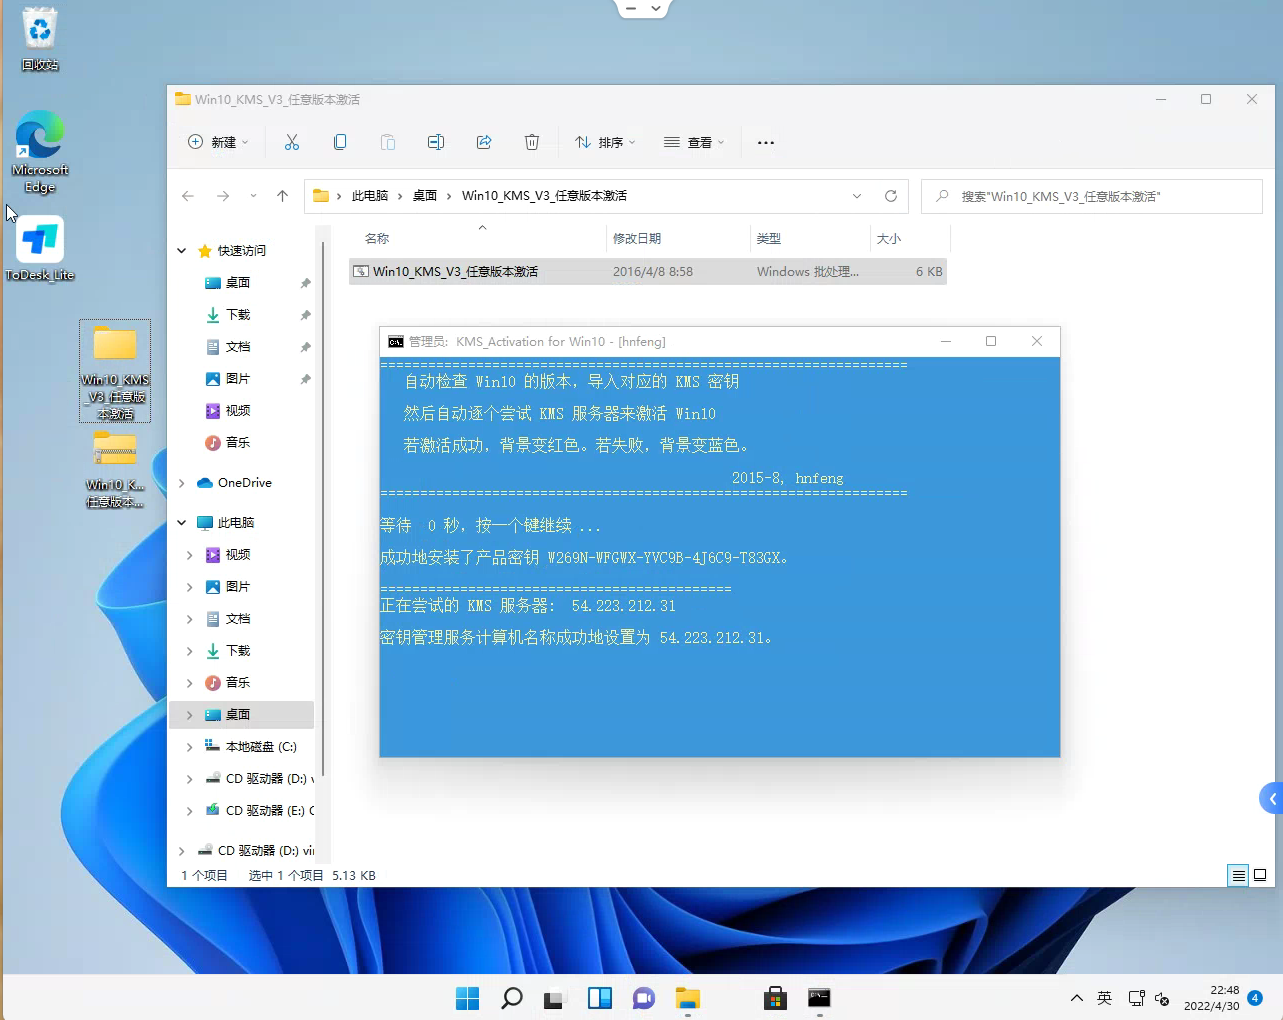The image size is (1283, 1020).
Task: Switch to large icons view layout icon
Action: (1260, 875)
